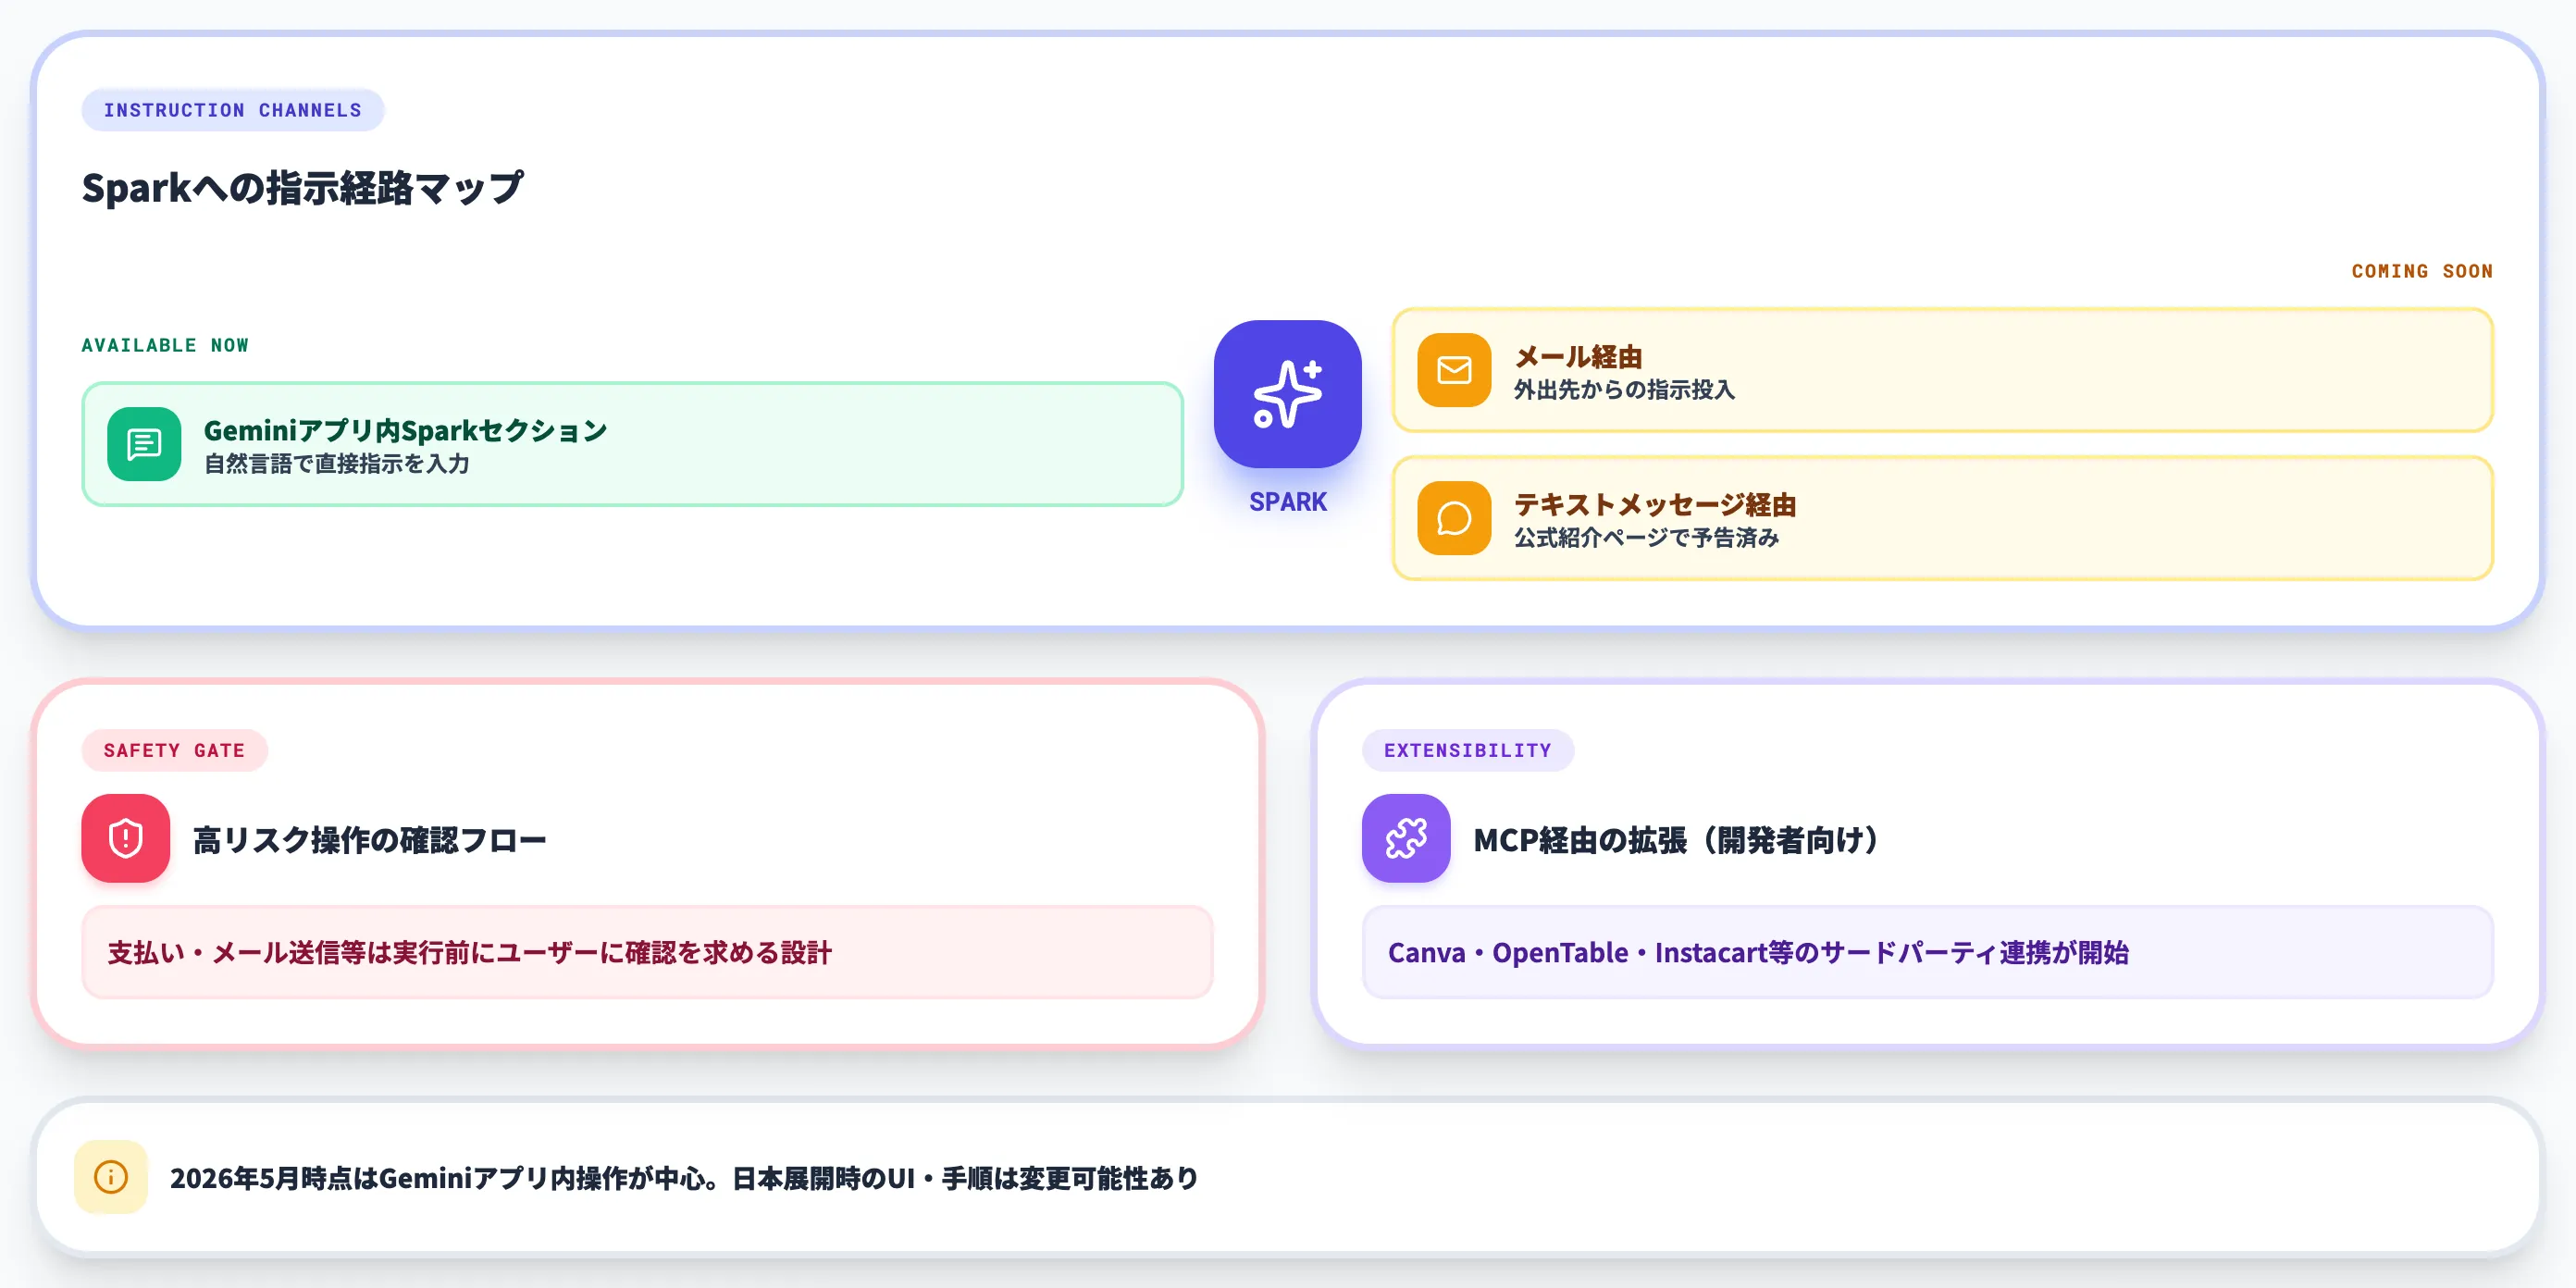
Task: Click the 自然言語で直接指示を入力 text
Action: point(337,464)
